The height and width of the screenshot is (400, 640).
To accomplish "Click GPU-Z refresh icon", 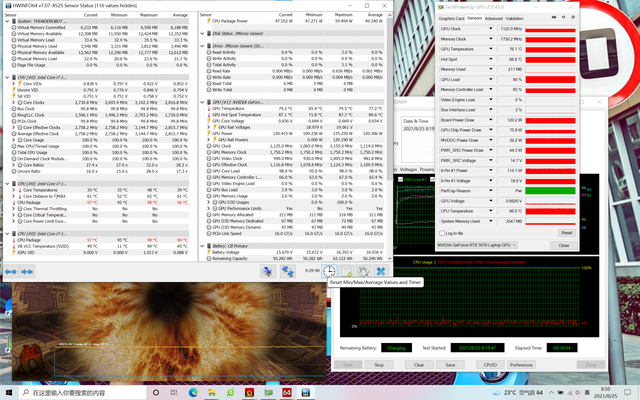I will [563, 18].
